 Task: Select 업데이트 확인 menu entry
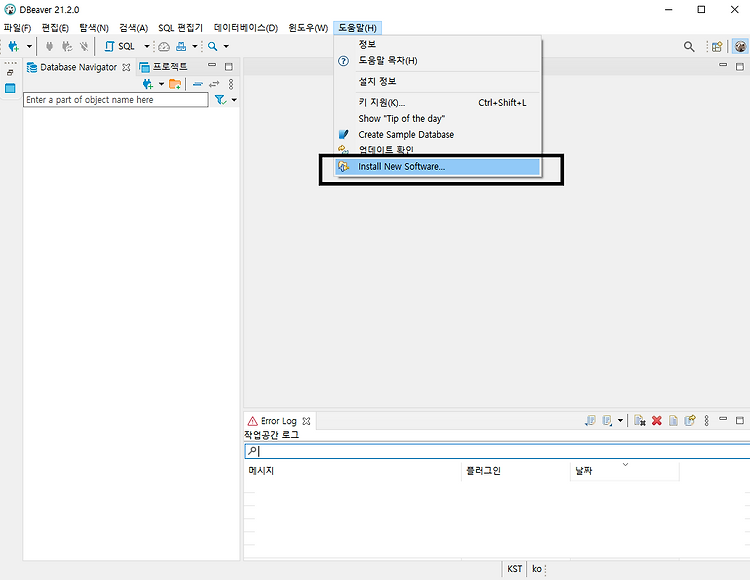click(x=438, y=150)
